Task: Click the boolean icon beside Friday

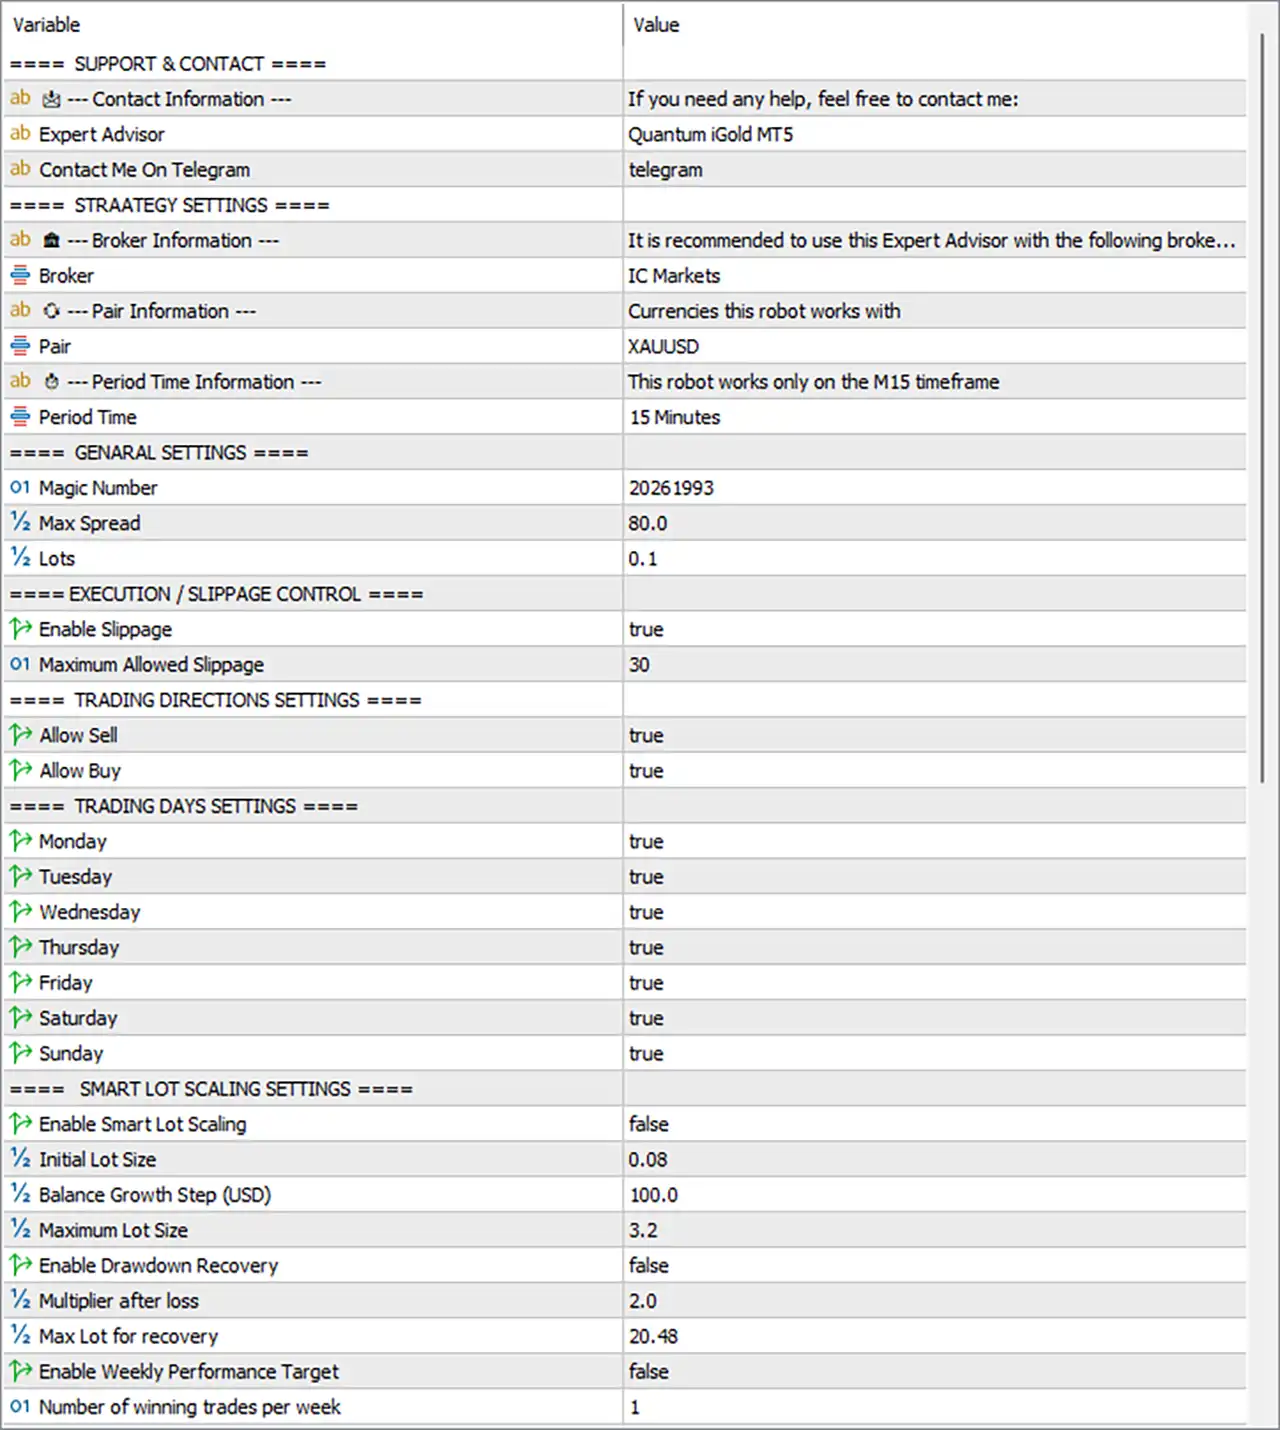Action: (20, 982)
